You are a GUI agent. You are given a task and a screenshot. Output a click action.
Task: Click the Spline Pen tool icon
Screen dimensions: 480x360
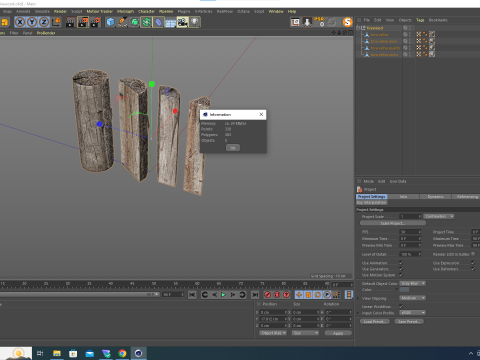tap(122, 22)
